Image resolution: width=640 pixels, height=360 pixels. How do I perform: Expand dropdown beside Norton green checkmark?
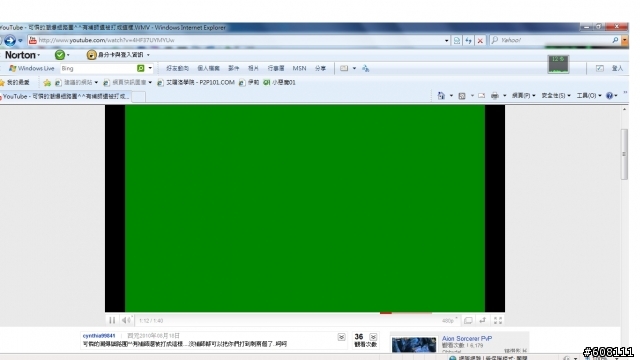click(68, 55)
